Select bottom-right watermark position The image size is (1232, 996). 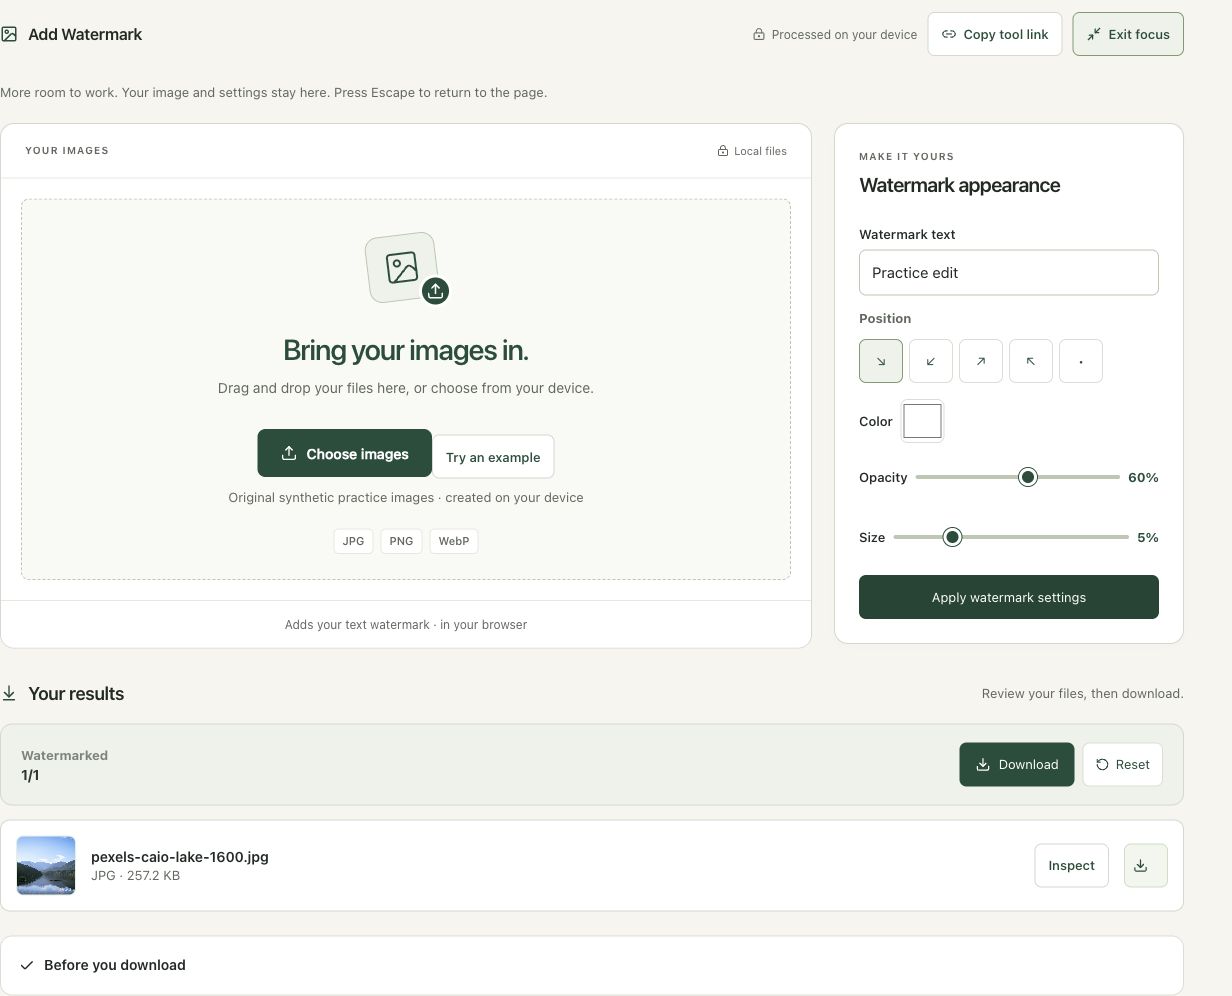[881, 361]
